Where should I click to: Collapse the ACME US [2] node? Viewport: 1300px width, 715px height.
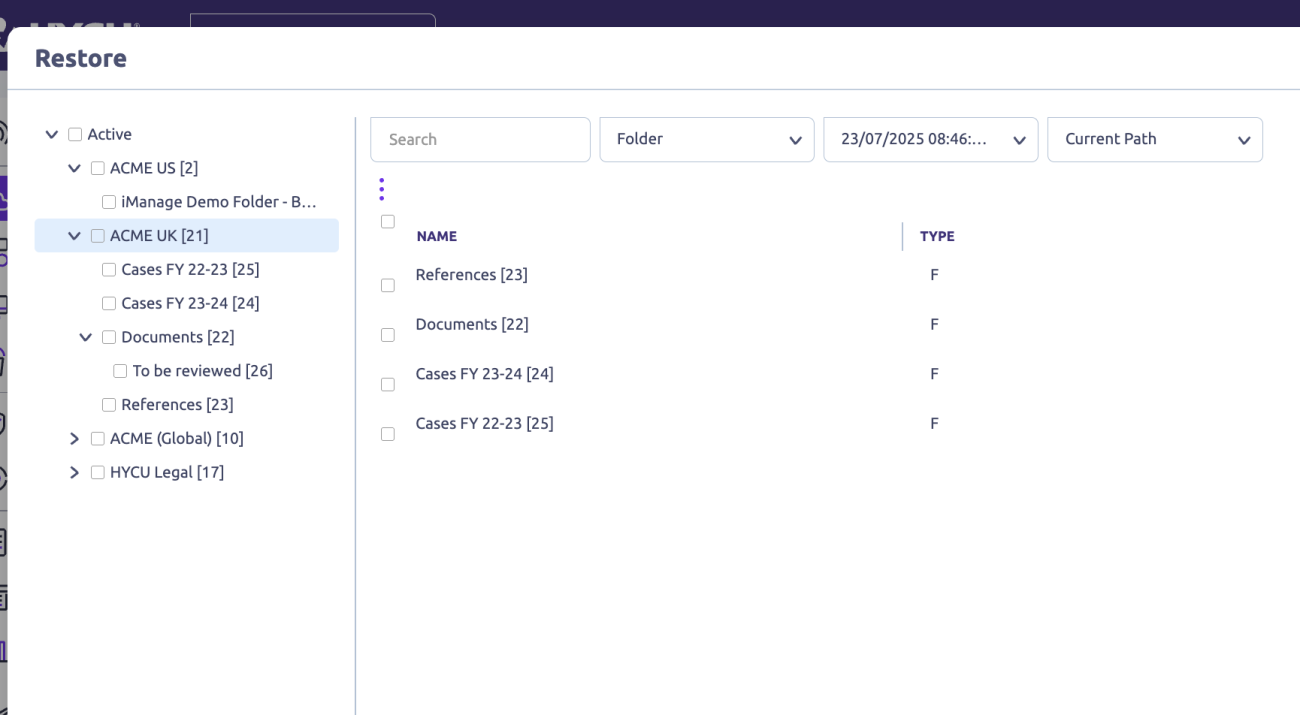point(74,168)
